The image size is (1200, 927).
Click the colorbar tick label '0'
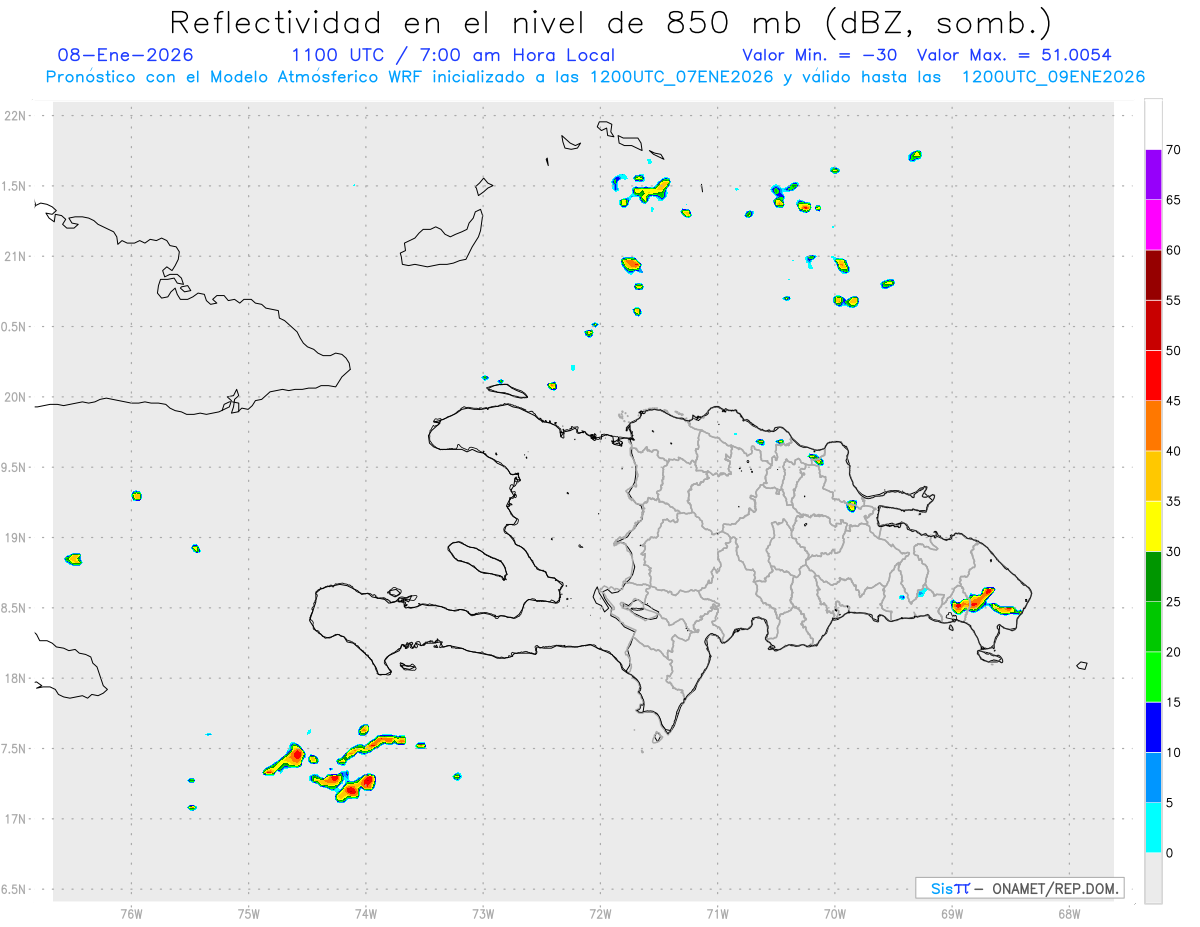(1170, 853)
